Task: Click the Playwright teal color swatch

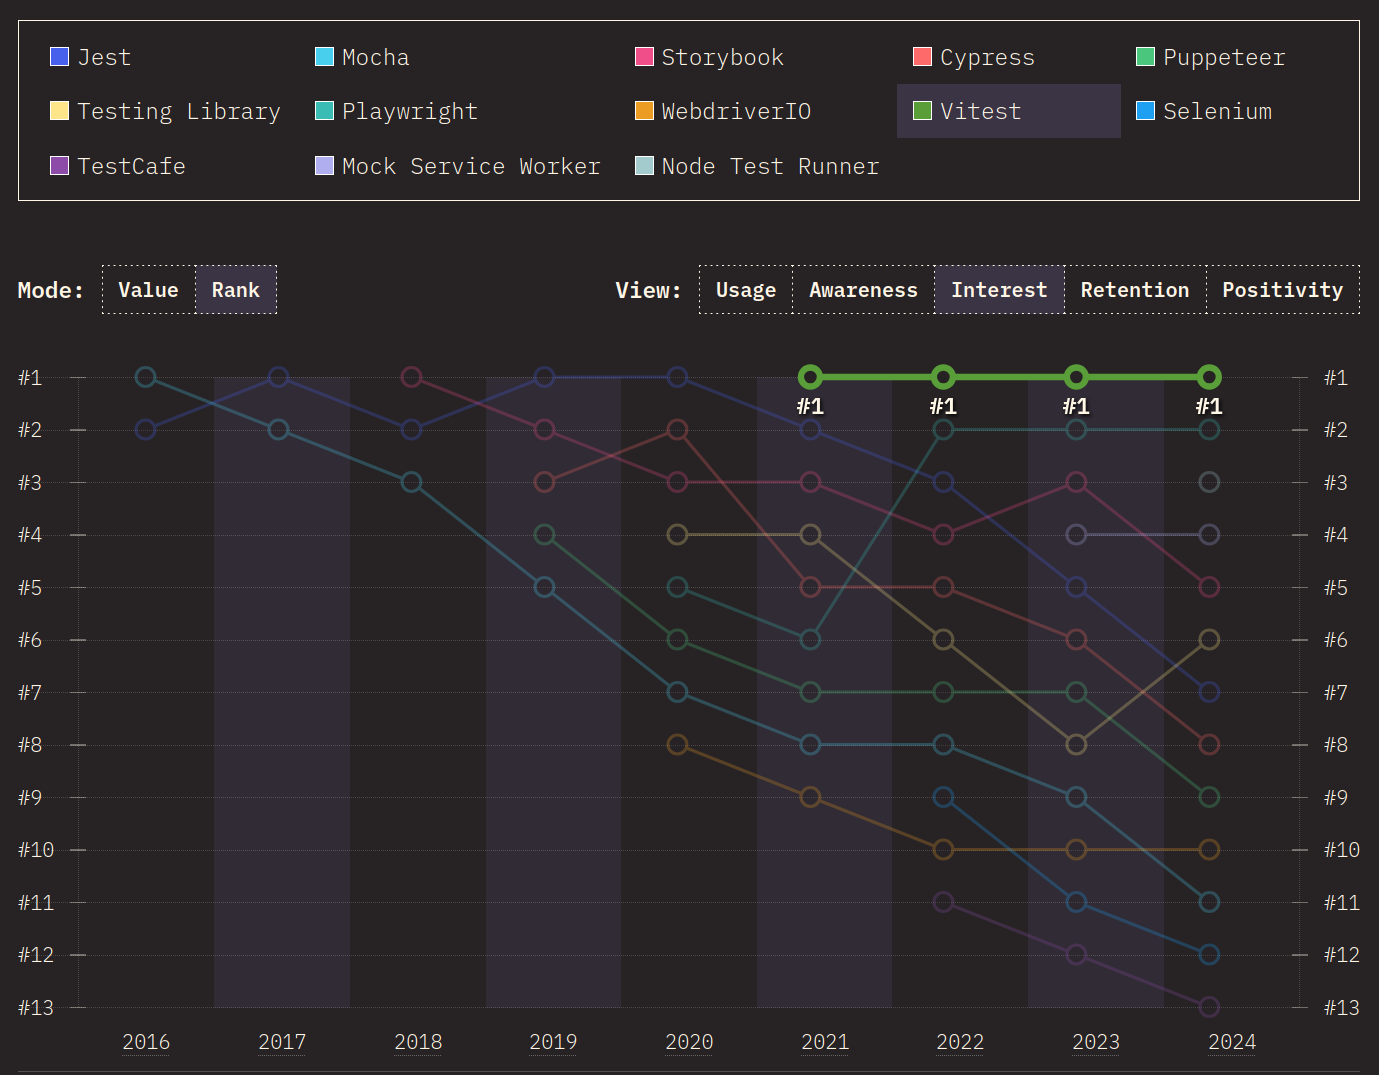Action: (324, 111)
